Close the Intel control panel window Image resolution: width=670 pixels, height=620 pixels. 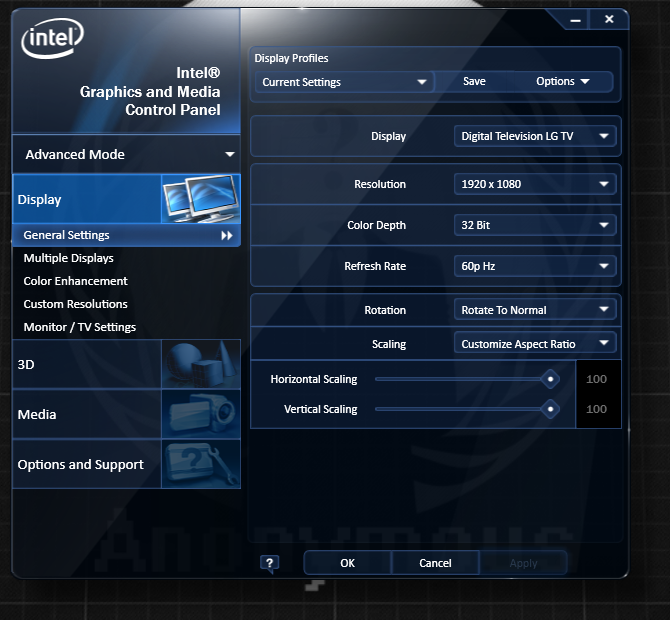[609, 19]
